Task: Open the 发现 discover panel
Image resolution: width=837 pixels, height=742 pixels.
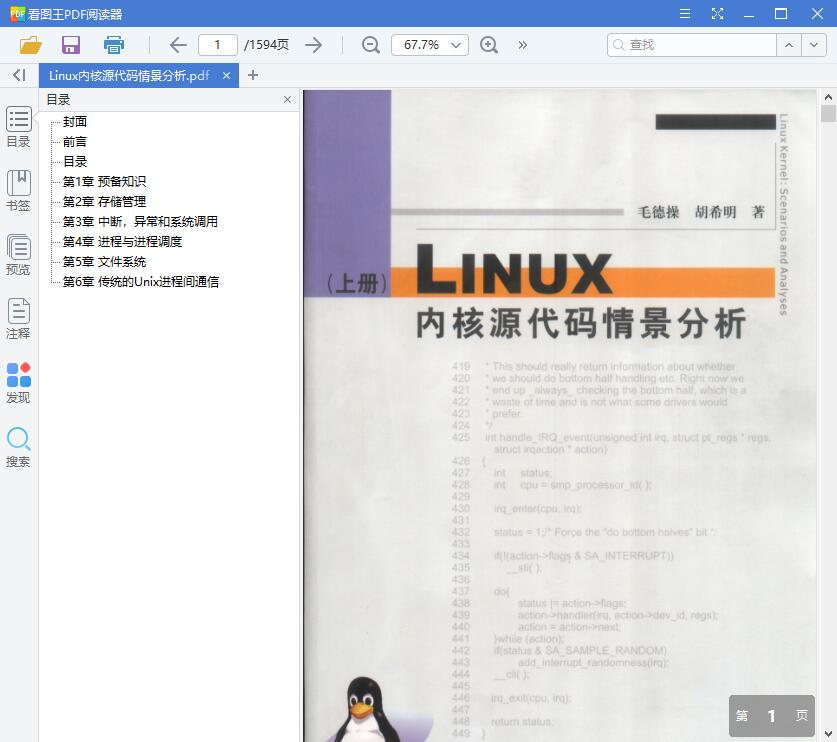Action: 19,383
